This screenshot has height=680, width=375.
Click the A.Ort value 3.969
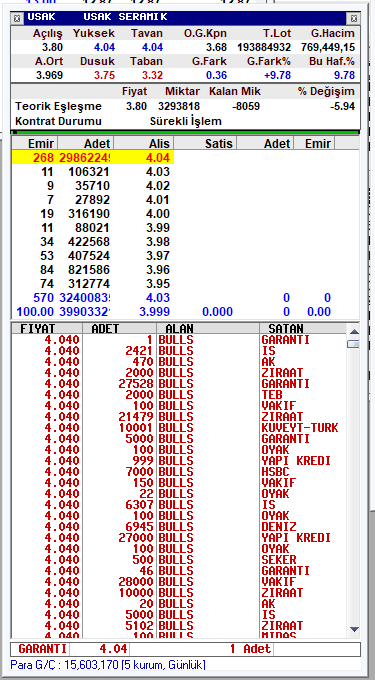coord(49,75)
